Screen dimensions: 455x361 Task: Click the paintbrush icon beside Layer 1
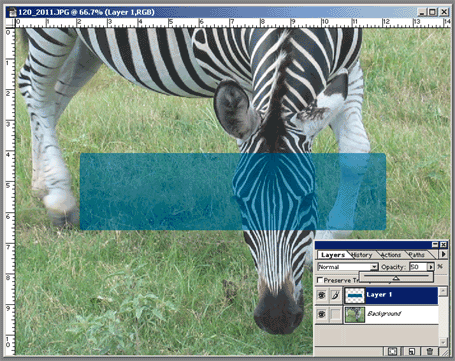click(336, 295)
